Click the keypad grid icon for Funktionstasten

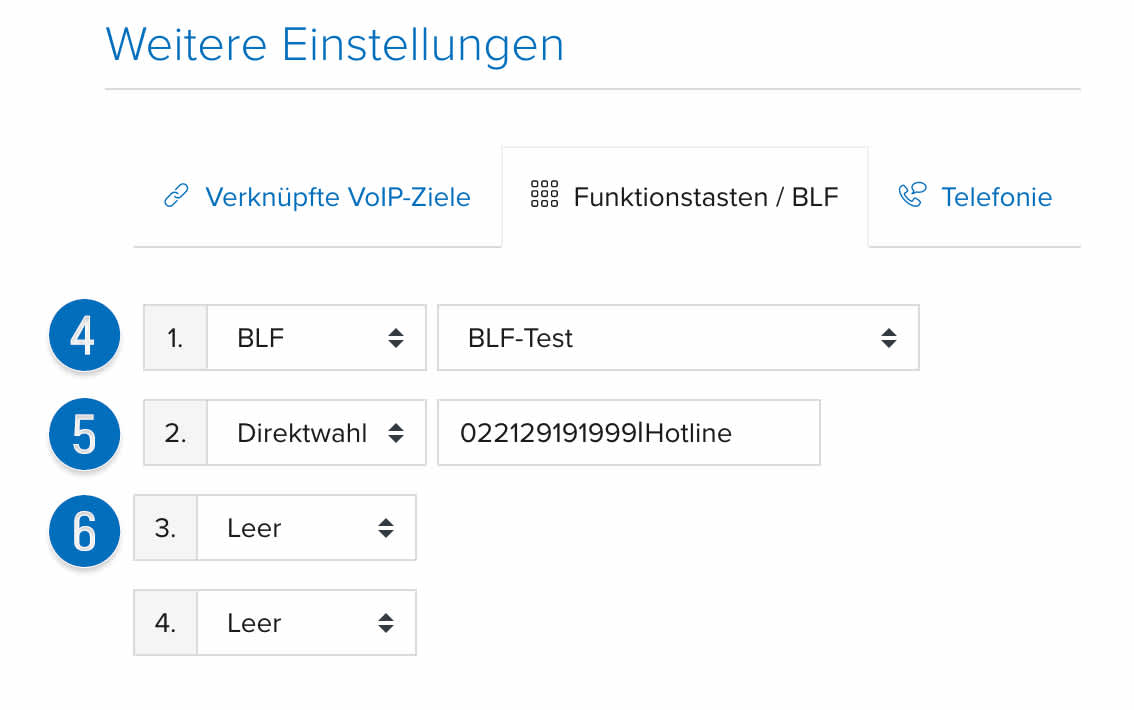[544, 194]
